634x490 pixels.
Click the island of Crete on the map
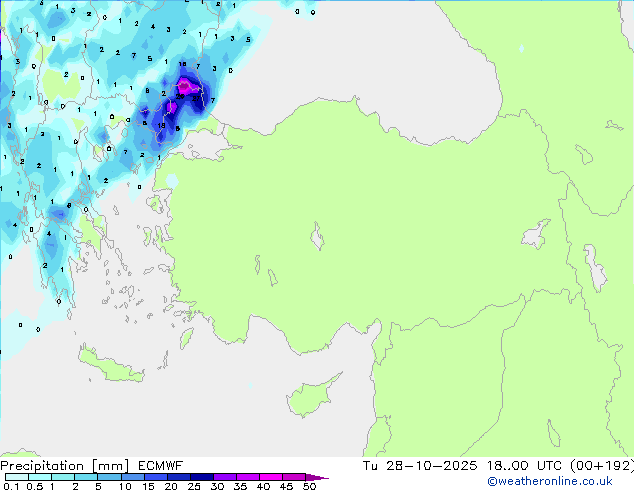(110, 364)
